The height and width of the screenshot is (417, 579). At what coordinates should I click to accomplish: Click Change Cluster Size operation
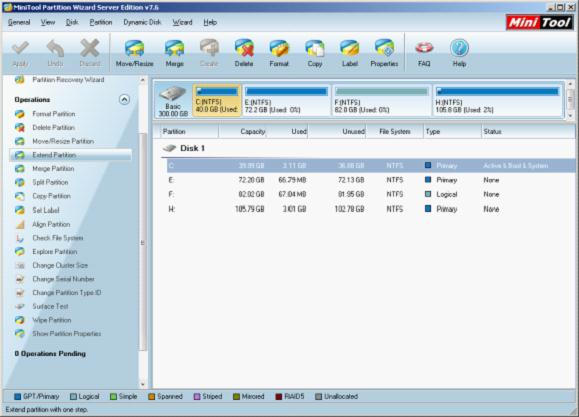point(60,265)
